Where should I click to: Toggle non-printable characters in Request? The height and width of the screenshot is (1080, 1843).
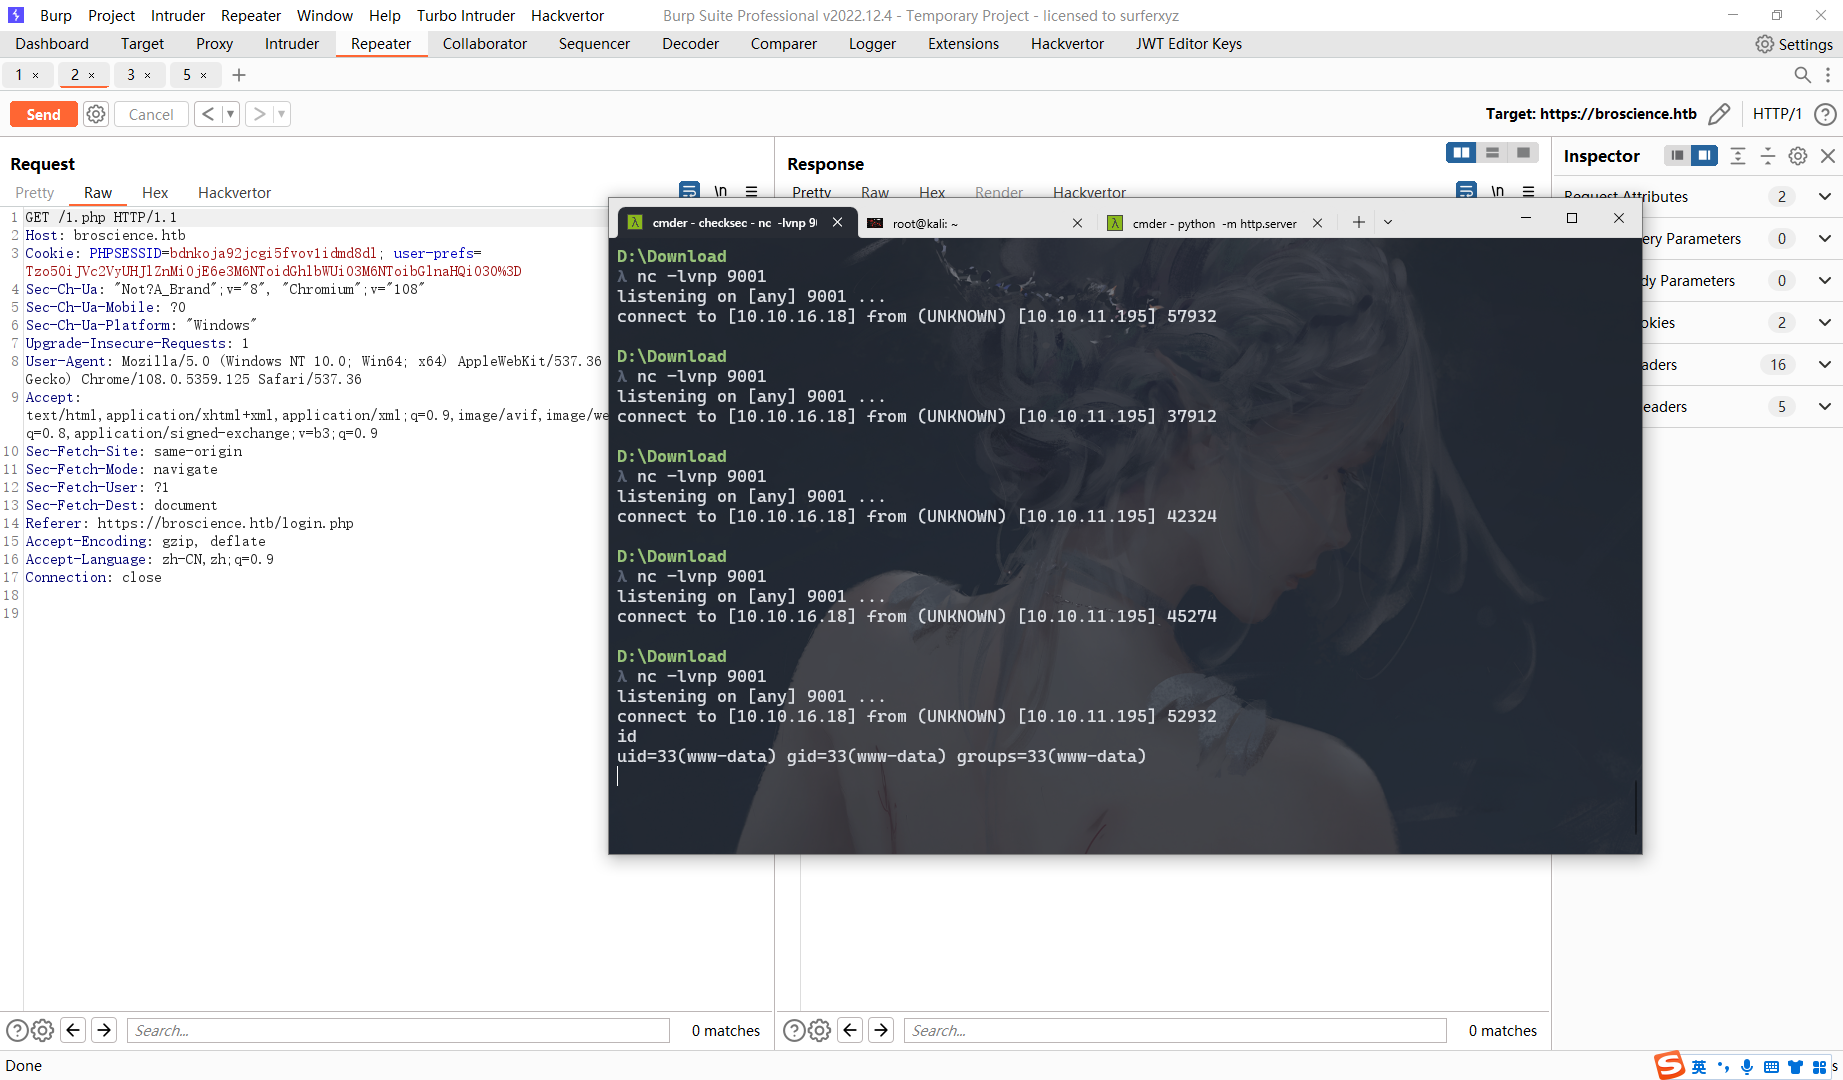(x=721, y=190)
